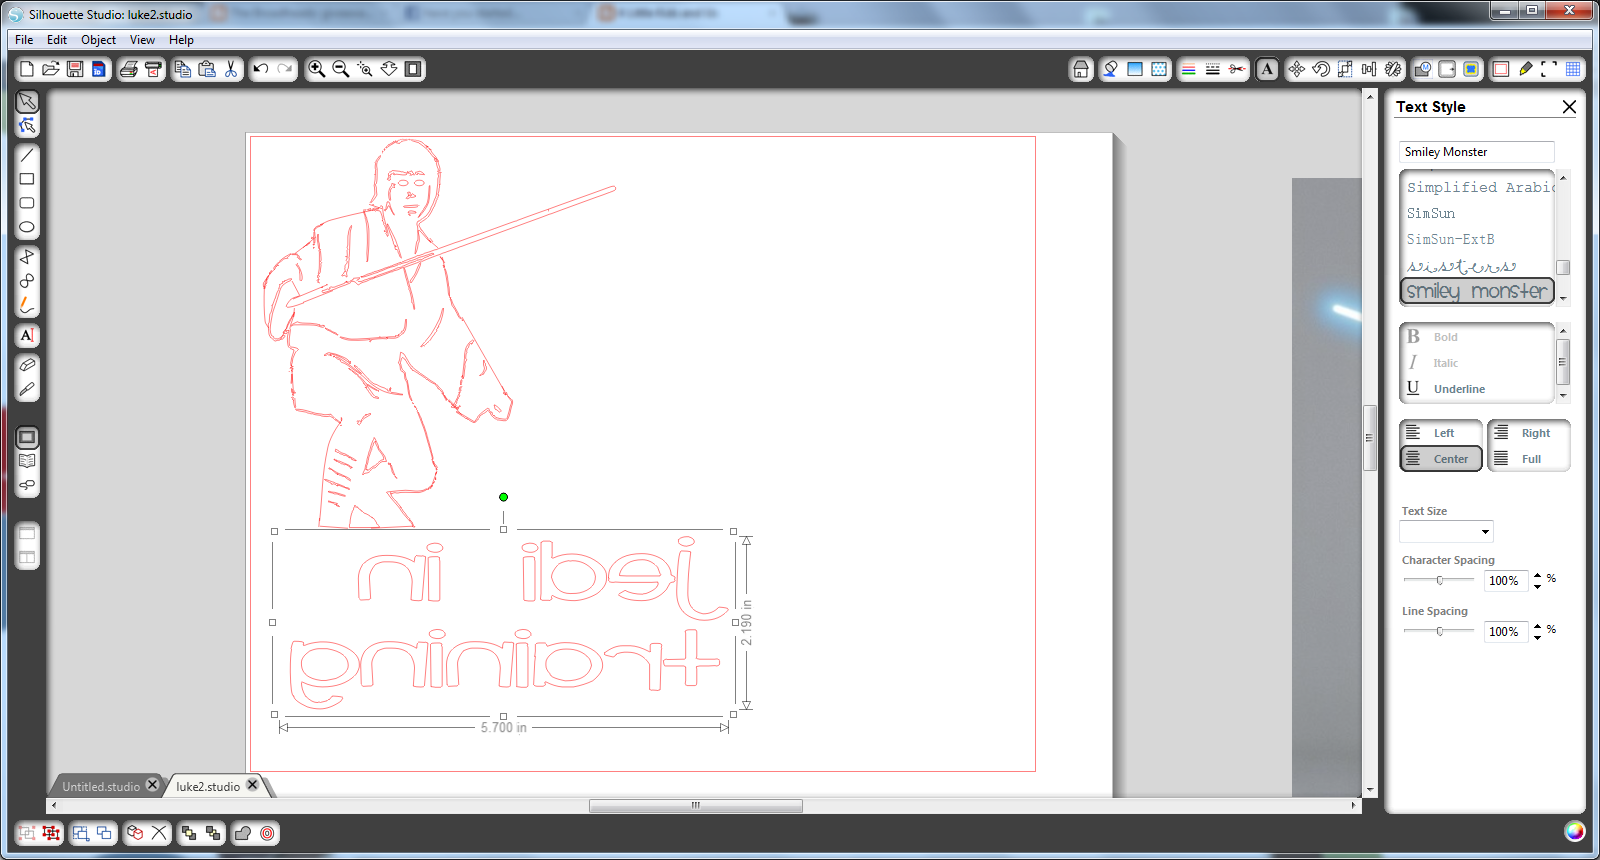
Task: Click the font list scroll-down arrow
Action: click(x=1563, y=298)
